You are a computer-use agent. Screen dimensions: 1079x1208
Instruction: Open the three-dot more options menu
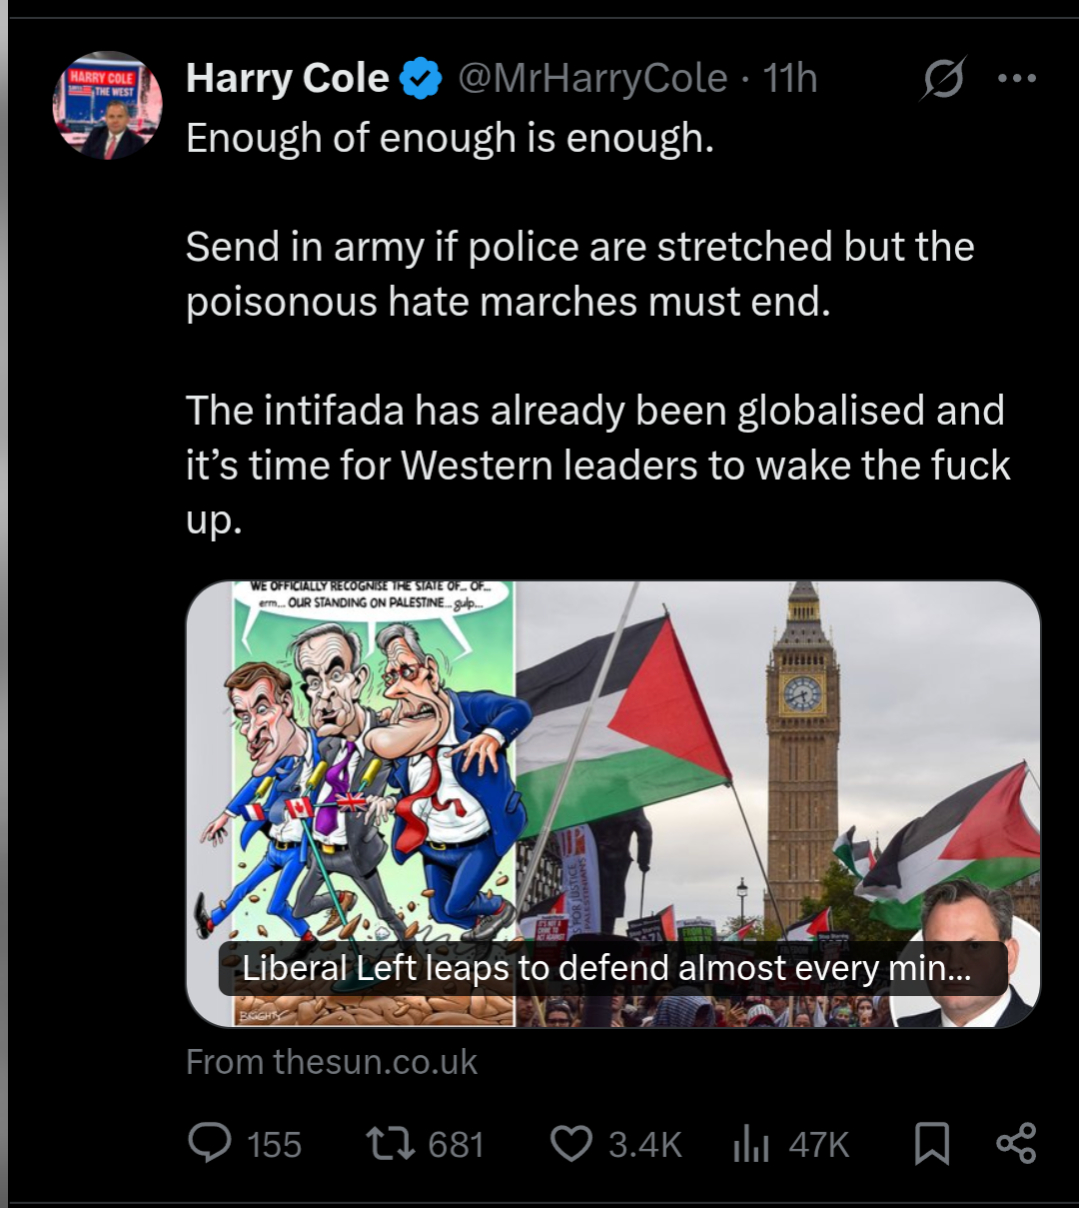1017,78
